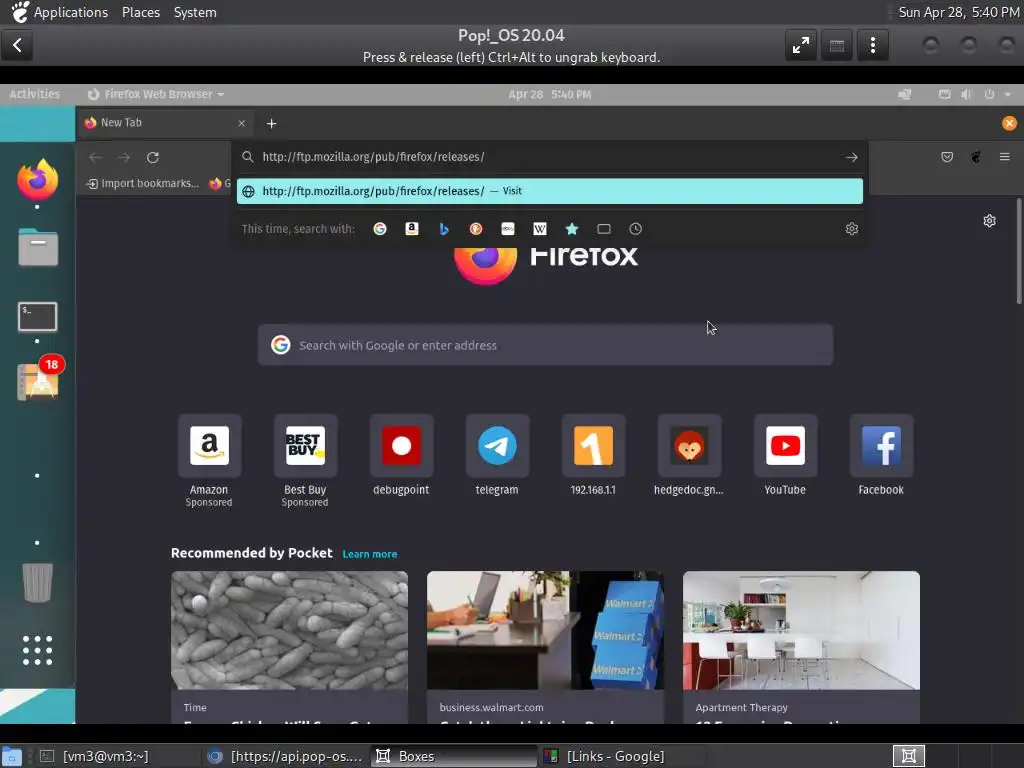Click Learn more next to Pocket
Viewport: 1024px width, 768px height.
370,554
